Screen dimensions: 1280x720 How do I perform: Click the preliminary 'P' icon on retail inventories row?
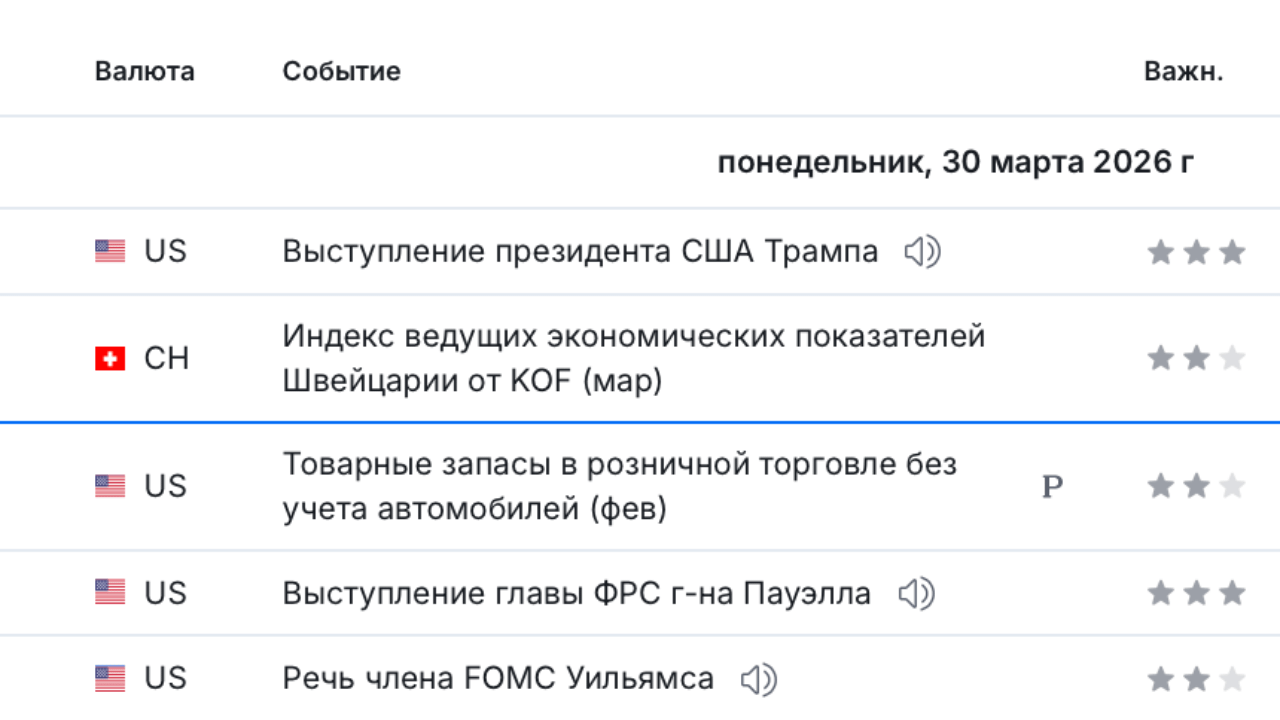(x=1052, y=487)
